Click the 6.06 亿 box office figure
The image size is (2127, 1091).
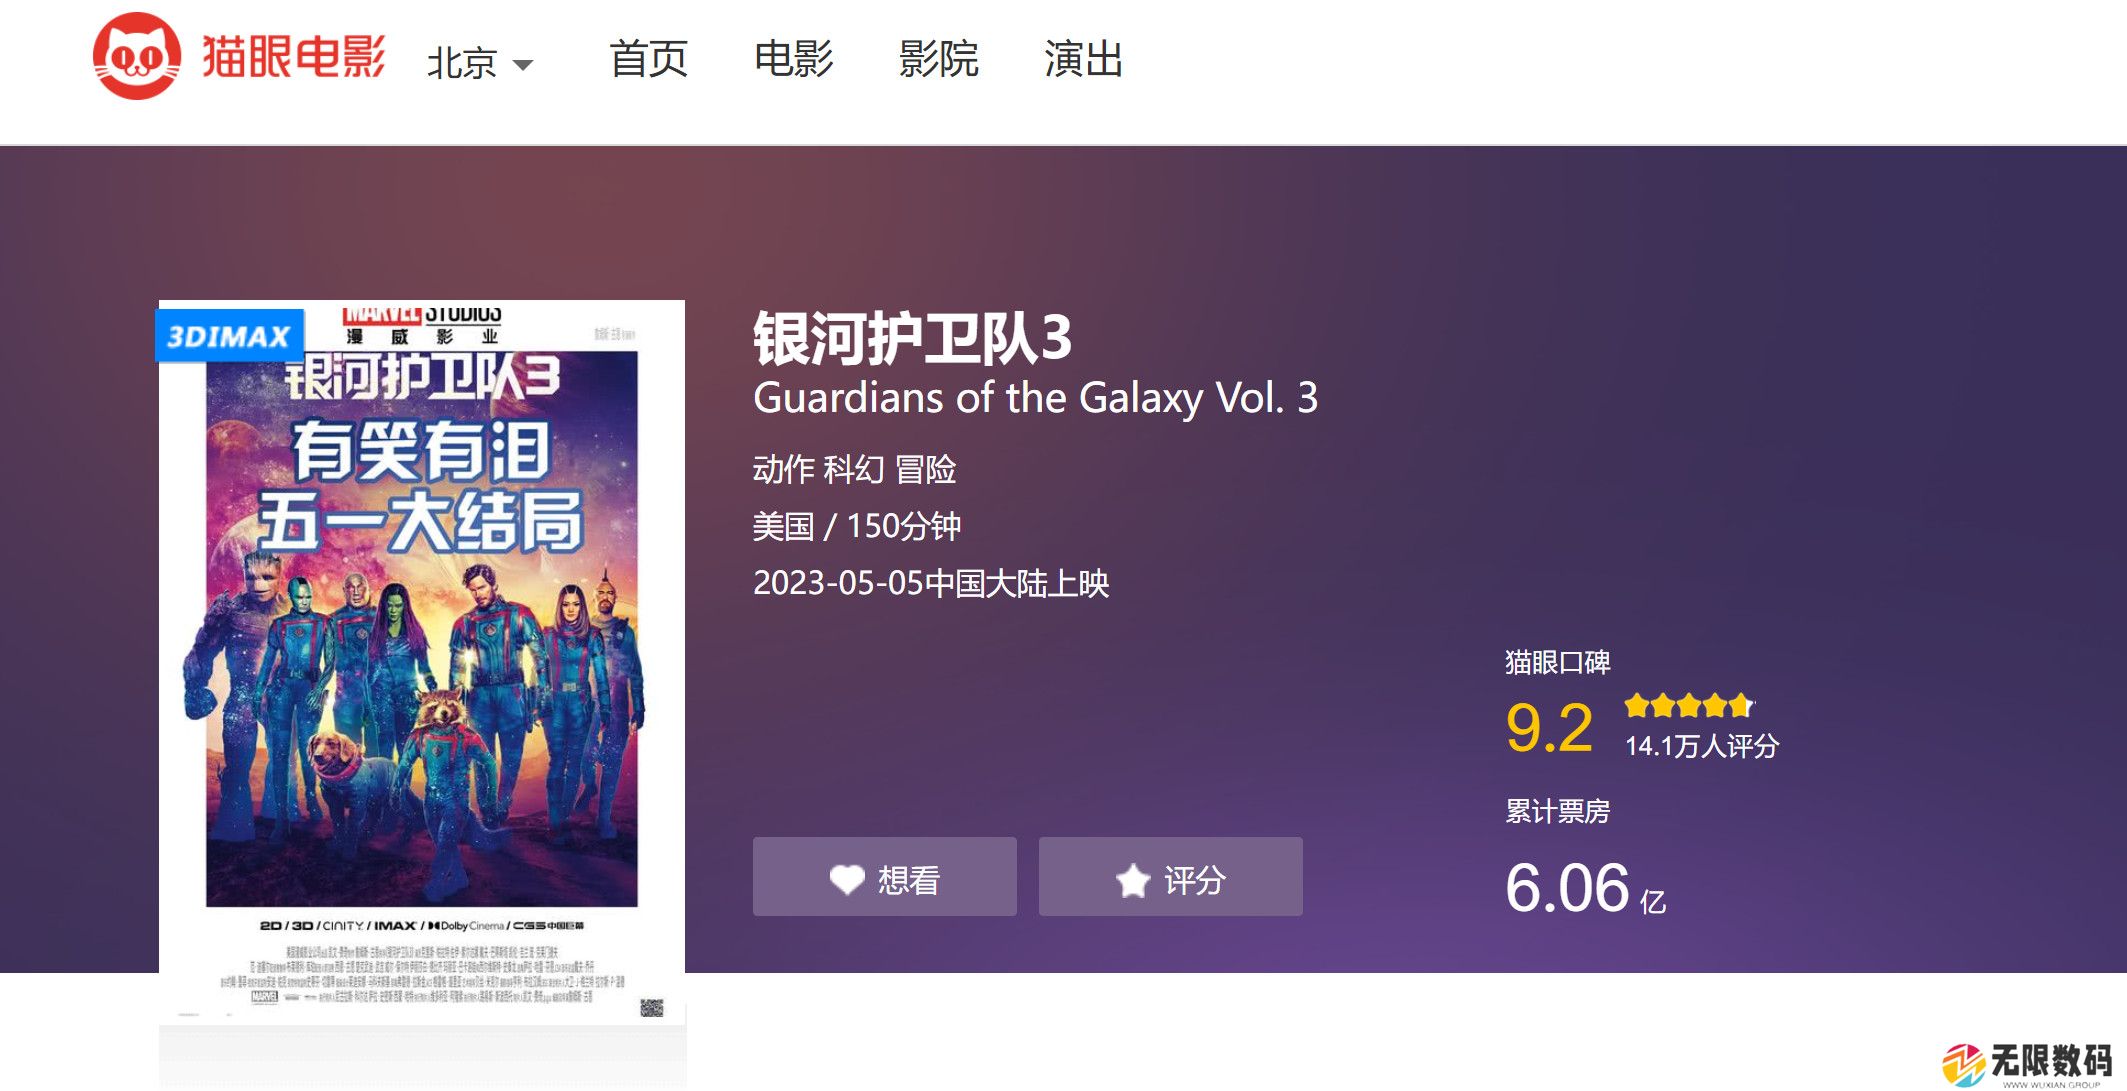pyautogui.click(x=1586, y=888)
